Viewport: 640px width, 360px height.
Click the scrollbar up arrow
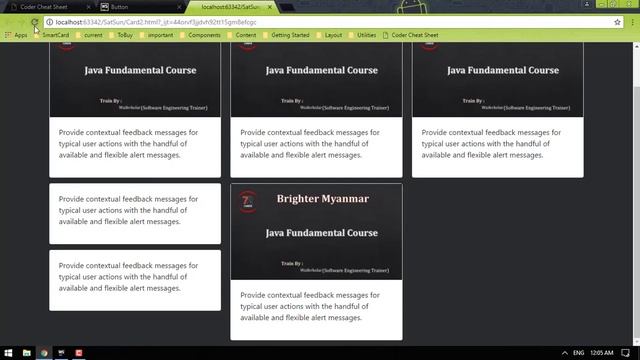tap(636, 46)
